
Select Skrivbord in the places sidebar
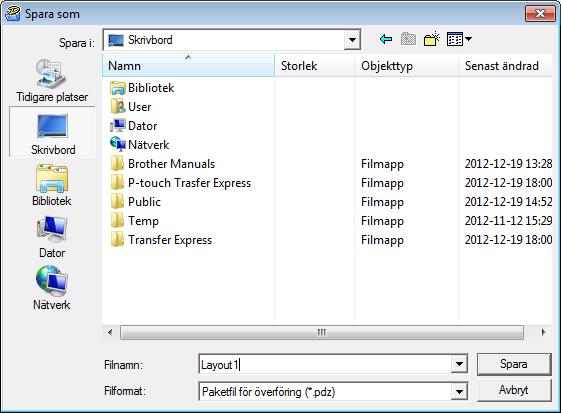tap(53, 132)
